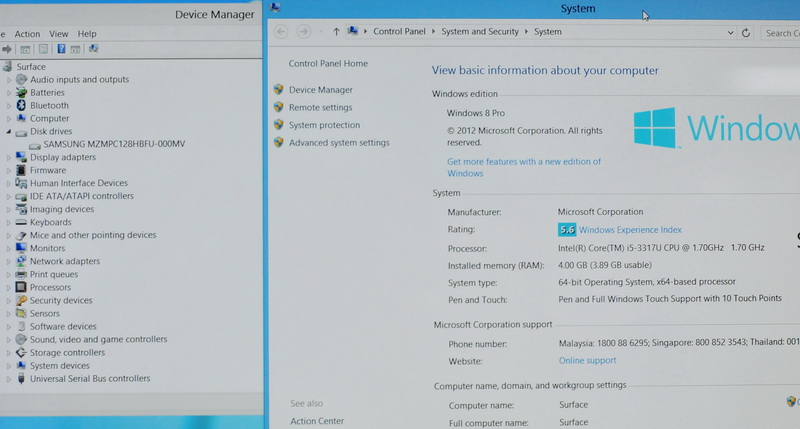Click the Firmware category icon
The image size is (800, 429).
[21, 170]
